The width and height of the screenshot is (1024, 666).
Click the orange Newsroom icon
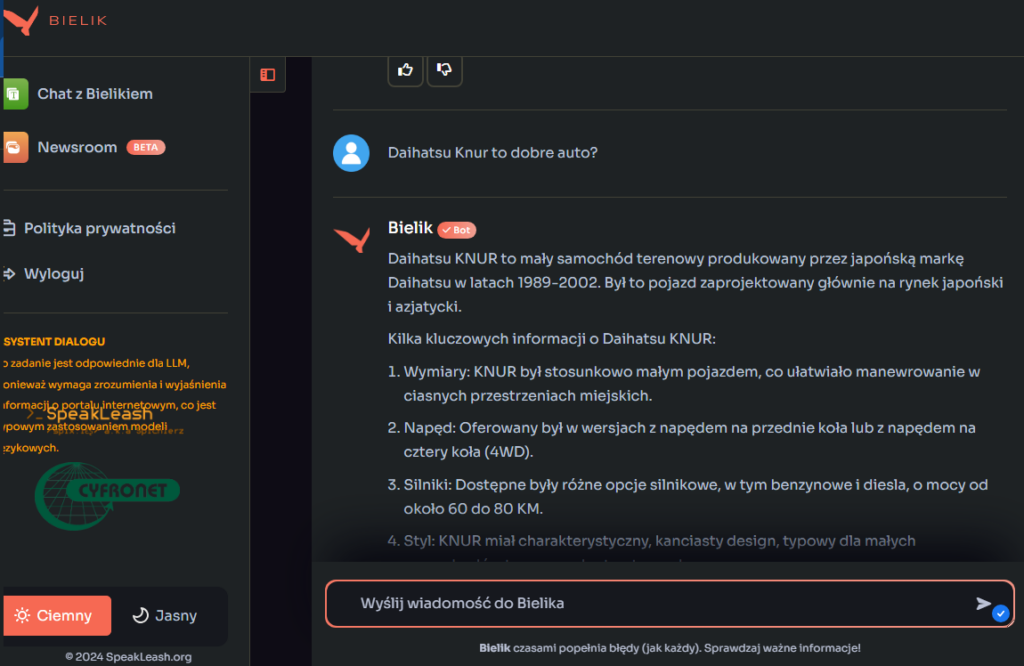15,147
